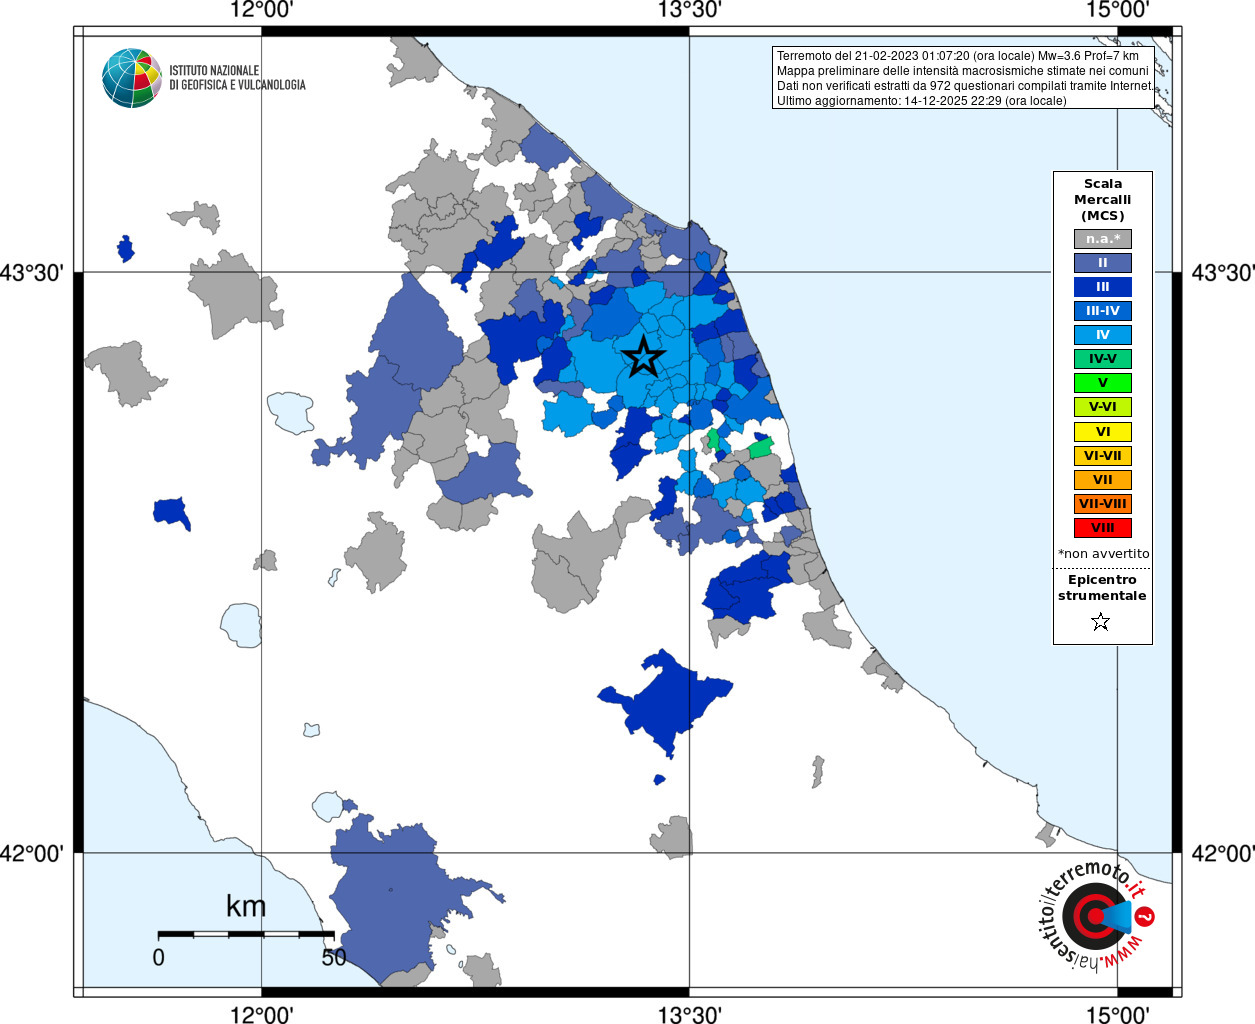Select the orange VII legend swatch
Viewport: 1255px width, 1024px height.
(1103, 480)
